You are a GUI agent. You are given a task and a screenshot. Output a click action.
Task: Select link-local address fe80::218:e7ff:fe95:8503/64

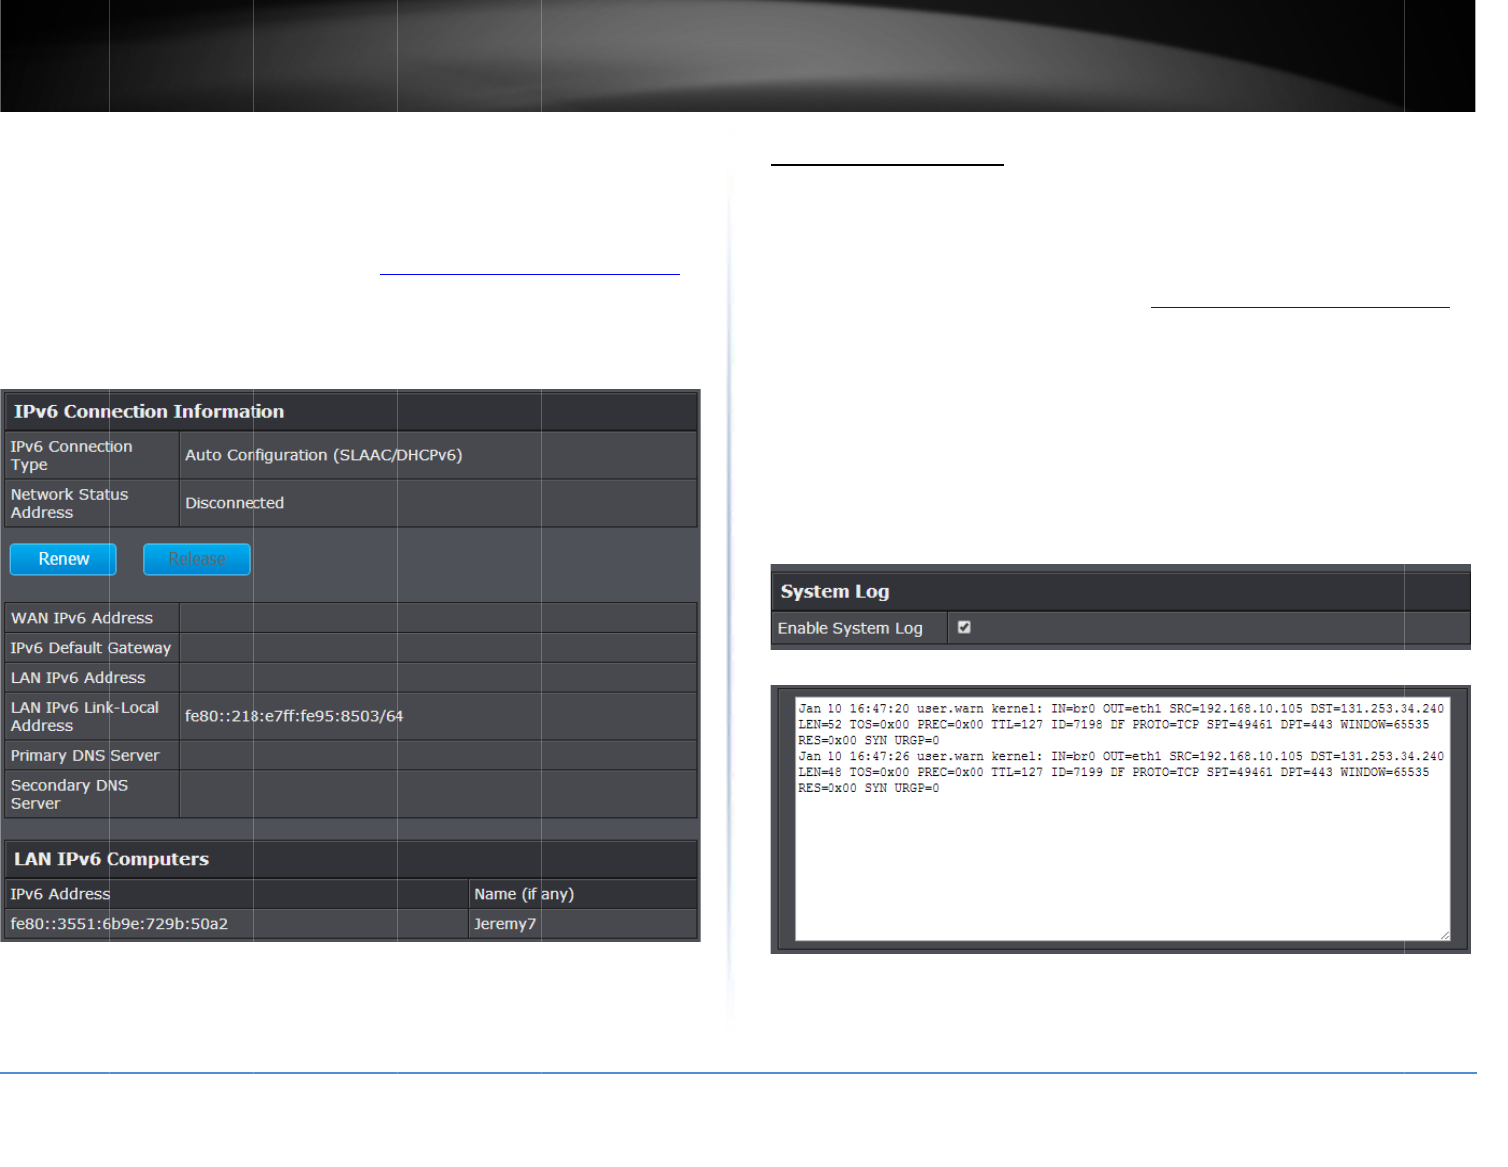tap(294, 716)
